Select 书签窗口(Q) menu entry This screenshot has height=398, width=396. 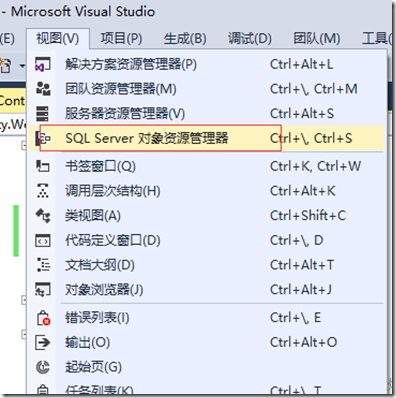coord(207,166)
